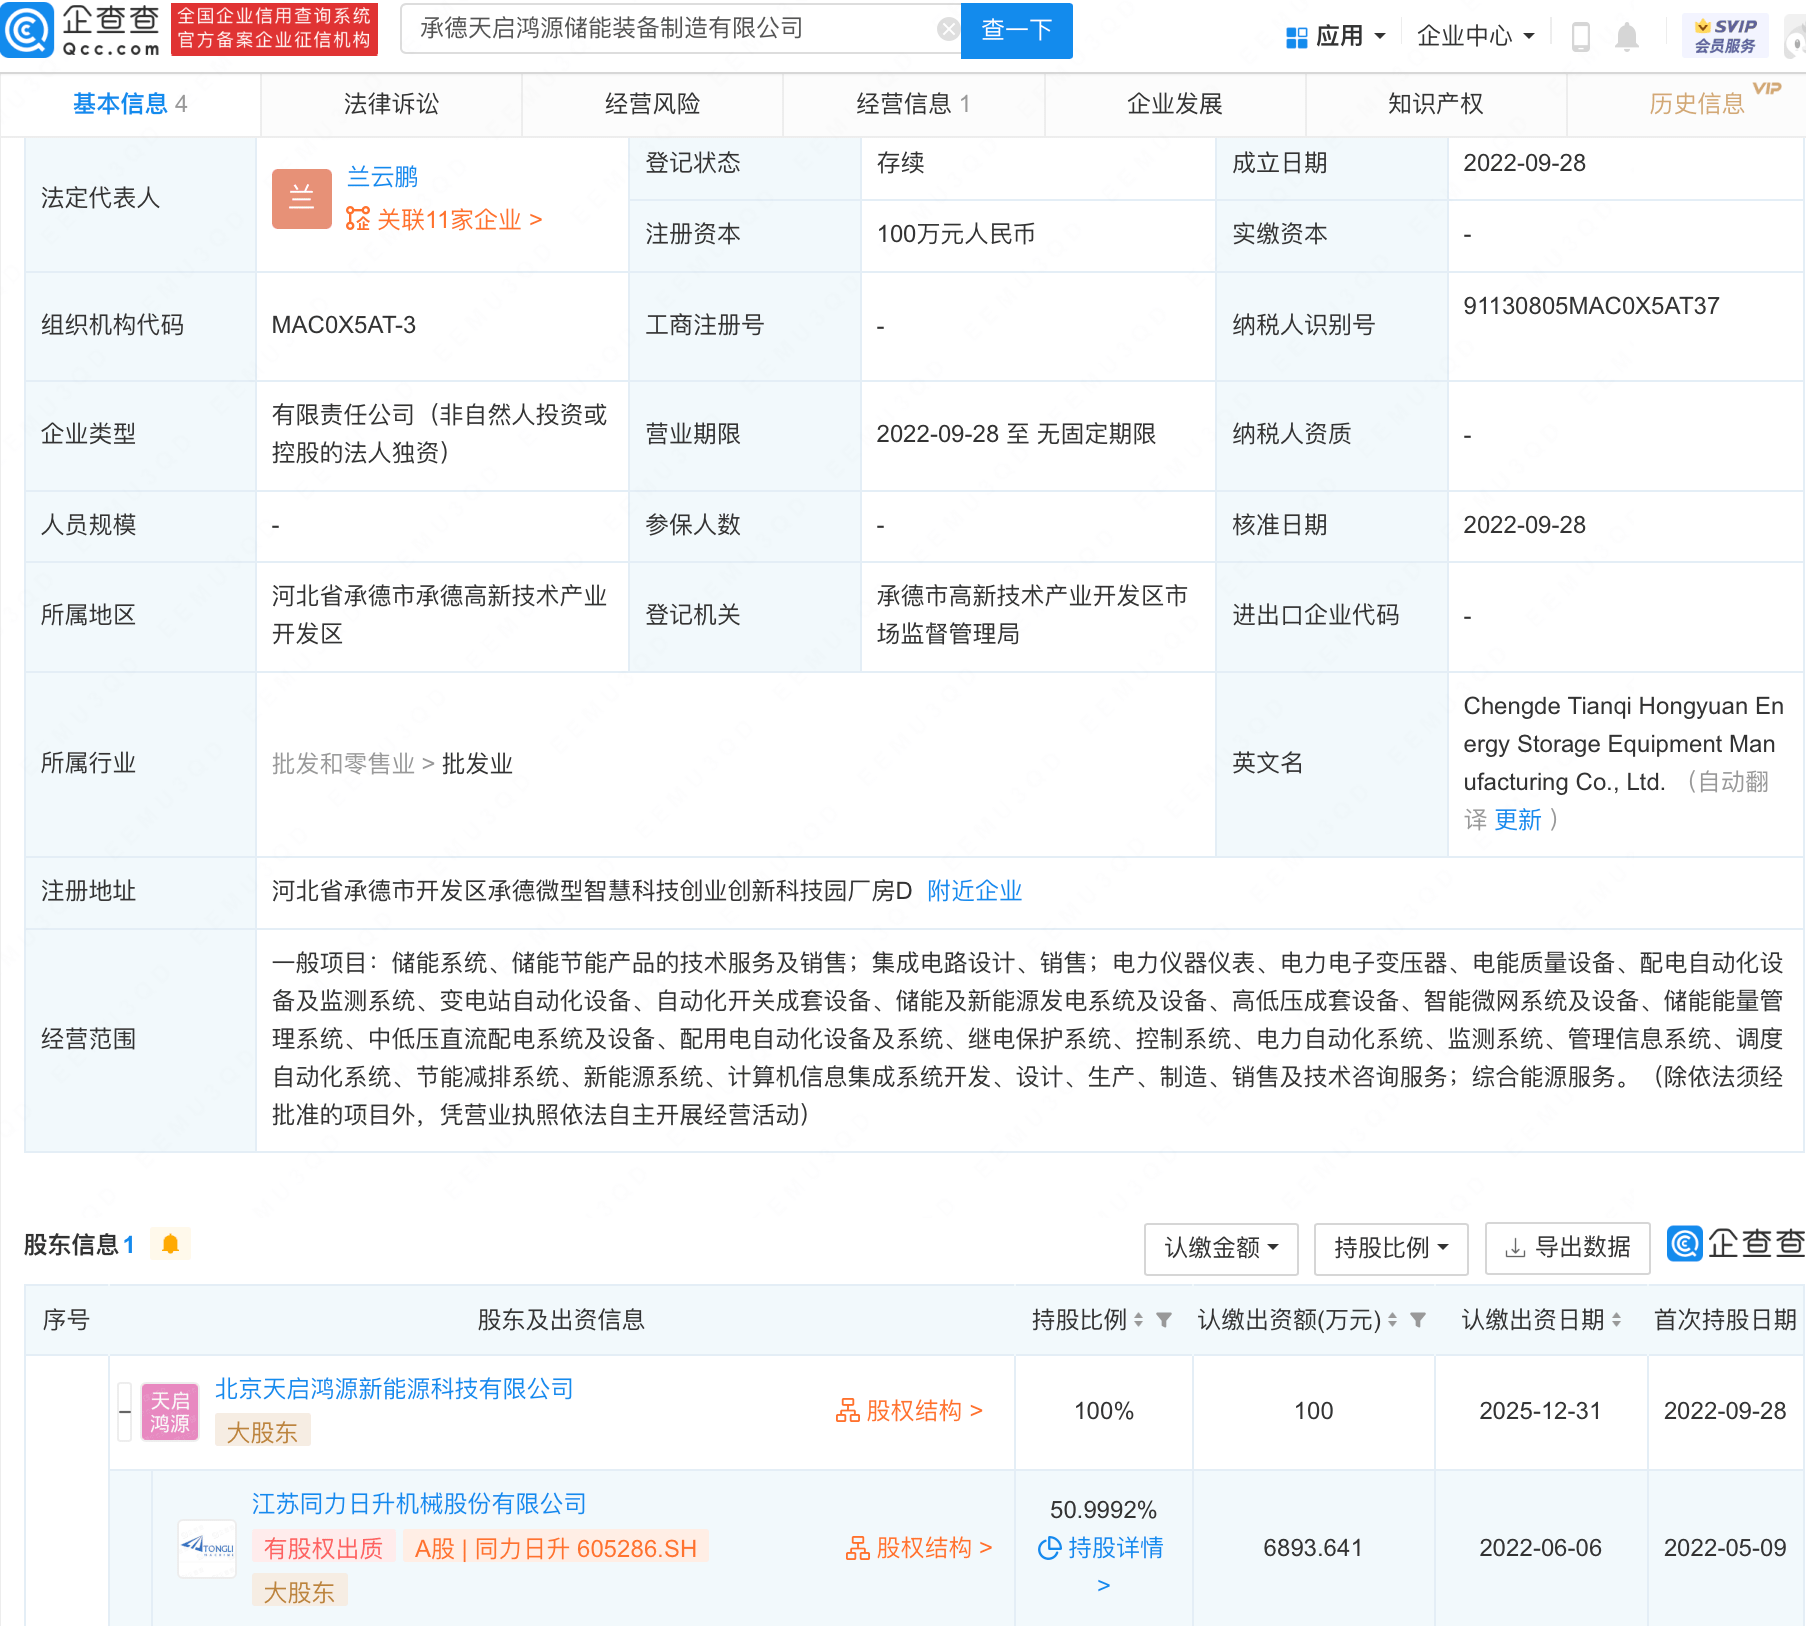The image size is (1806, 1626).
Task: Click 导出数据 export button
Action: (x=1568, y=1248)
